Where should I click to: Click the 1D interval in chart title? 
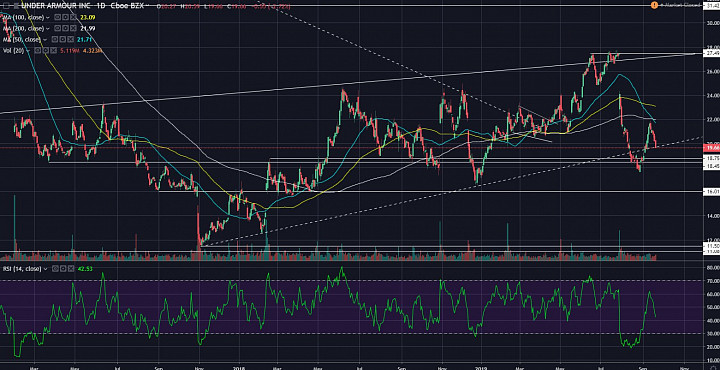pos(101,6)
